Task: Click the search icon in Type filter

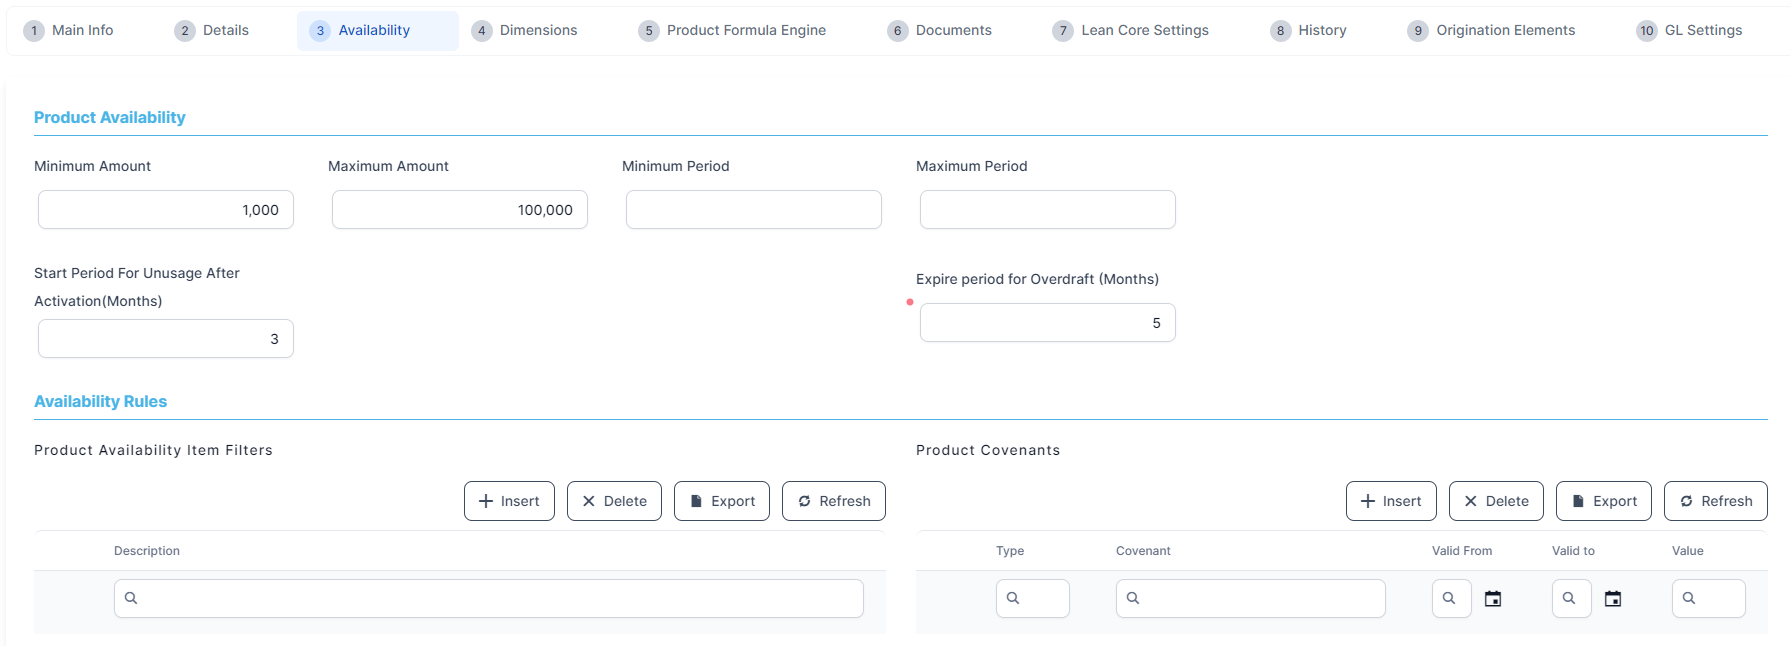Action: [1013, 598]
